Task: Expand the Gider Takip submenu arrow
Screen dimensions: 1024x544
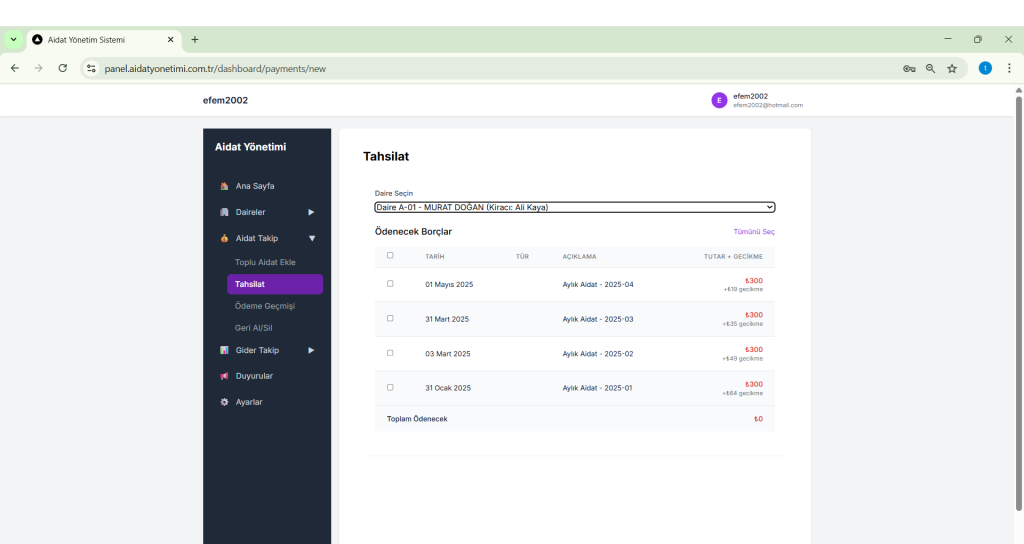Action: pyautogui.click(x=311, y=350)
